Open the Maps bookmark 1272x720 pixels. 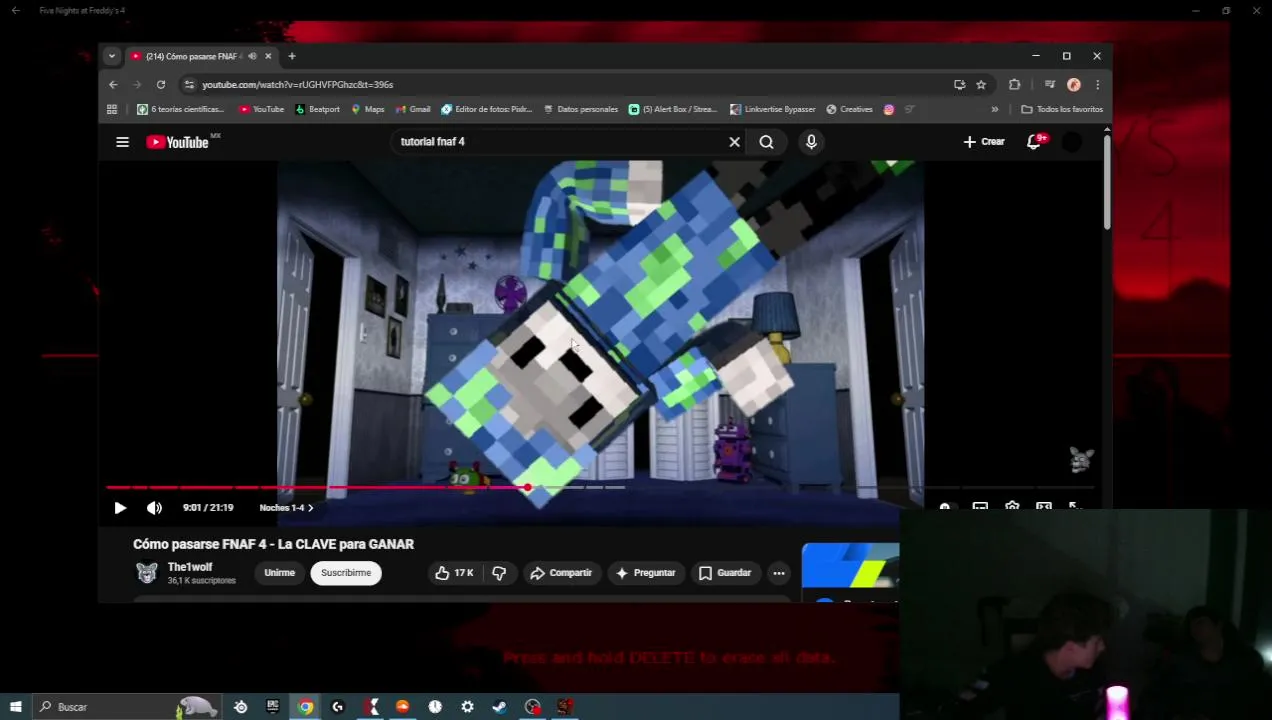[367, 109]
